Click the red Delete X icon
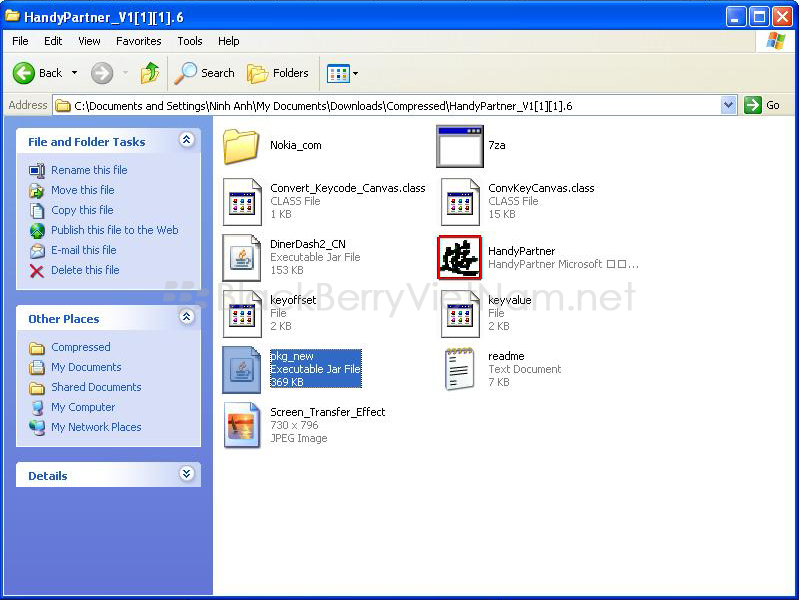 point(37,270)
